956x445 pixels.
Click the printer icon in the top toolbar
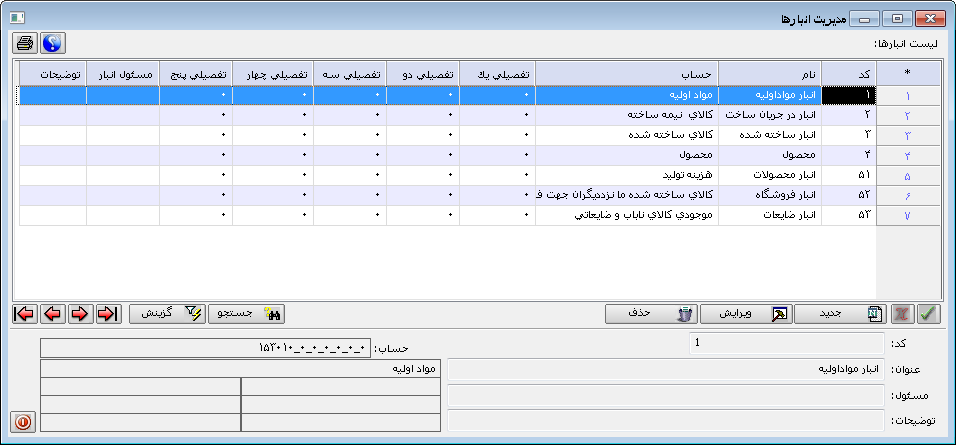(25, 43)
